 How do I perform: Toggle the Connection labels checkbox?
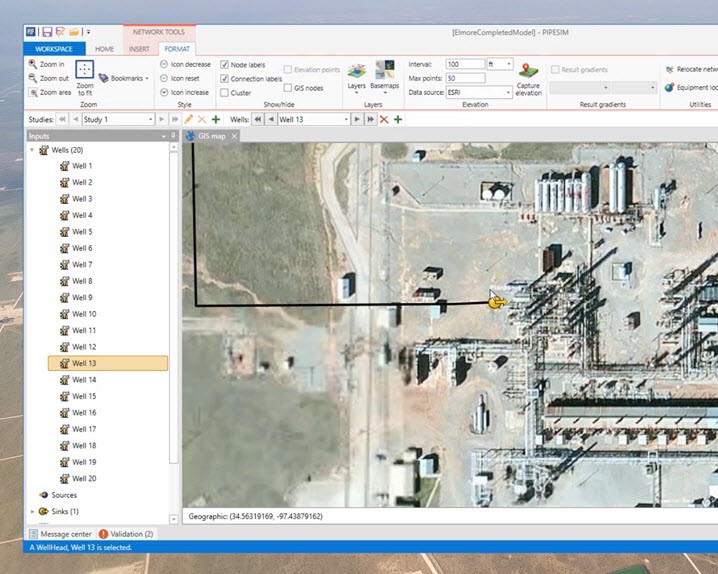point(225,78)
